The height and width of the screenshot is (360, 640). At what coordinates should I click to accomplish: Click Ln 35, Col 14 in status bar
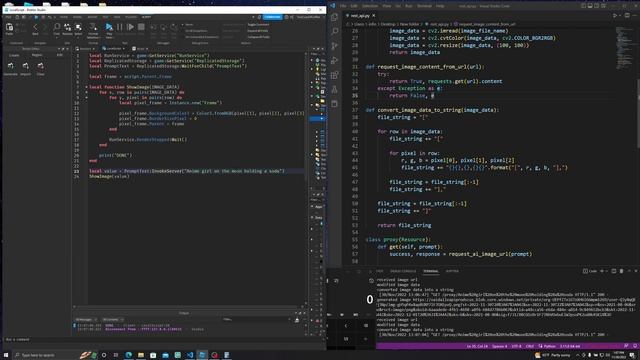(x=477, y=346)
